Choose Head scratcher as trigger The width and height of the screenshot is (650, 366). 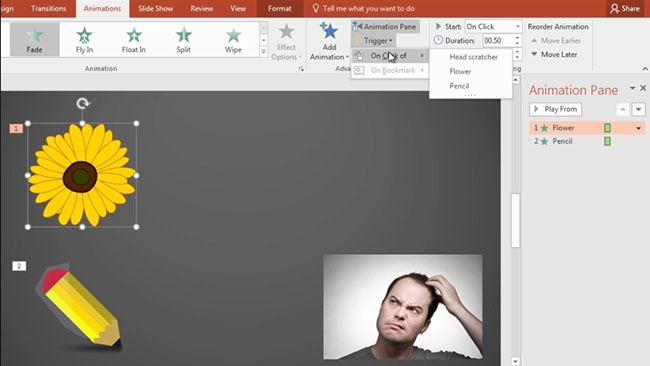click(471, 57)
